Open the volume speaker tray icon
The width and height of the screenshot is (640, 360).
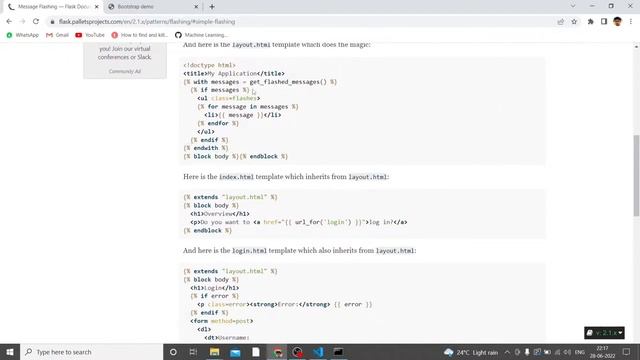pyautogui.click(x=567, y=352)
